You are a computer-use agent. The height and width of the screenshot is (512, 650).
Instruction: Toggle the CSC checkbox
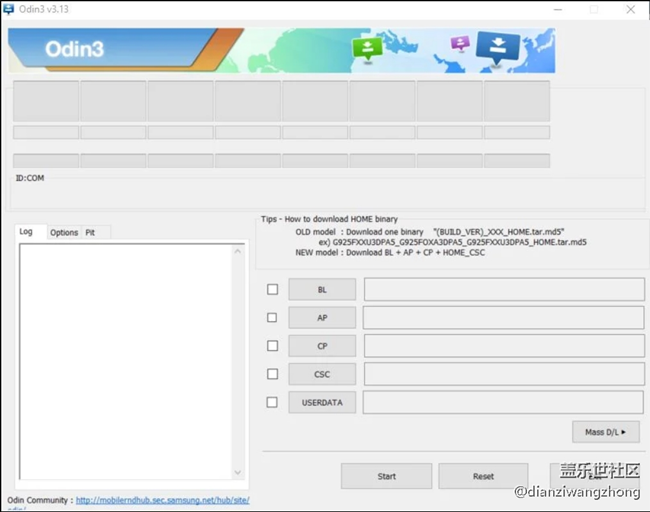click(x=272, y=374)
